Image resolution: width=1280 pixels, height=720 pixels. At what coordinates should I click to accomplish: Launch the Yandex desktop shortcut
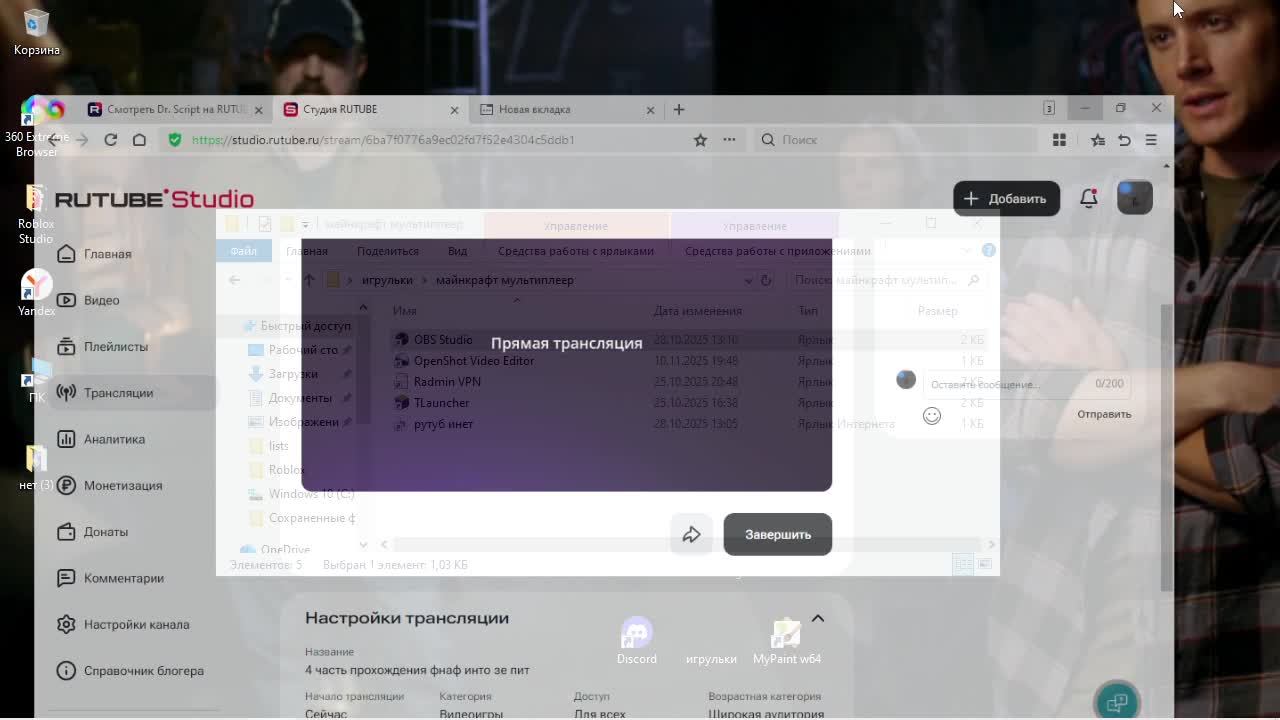tap(36, 294)
